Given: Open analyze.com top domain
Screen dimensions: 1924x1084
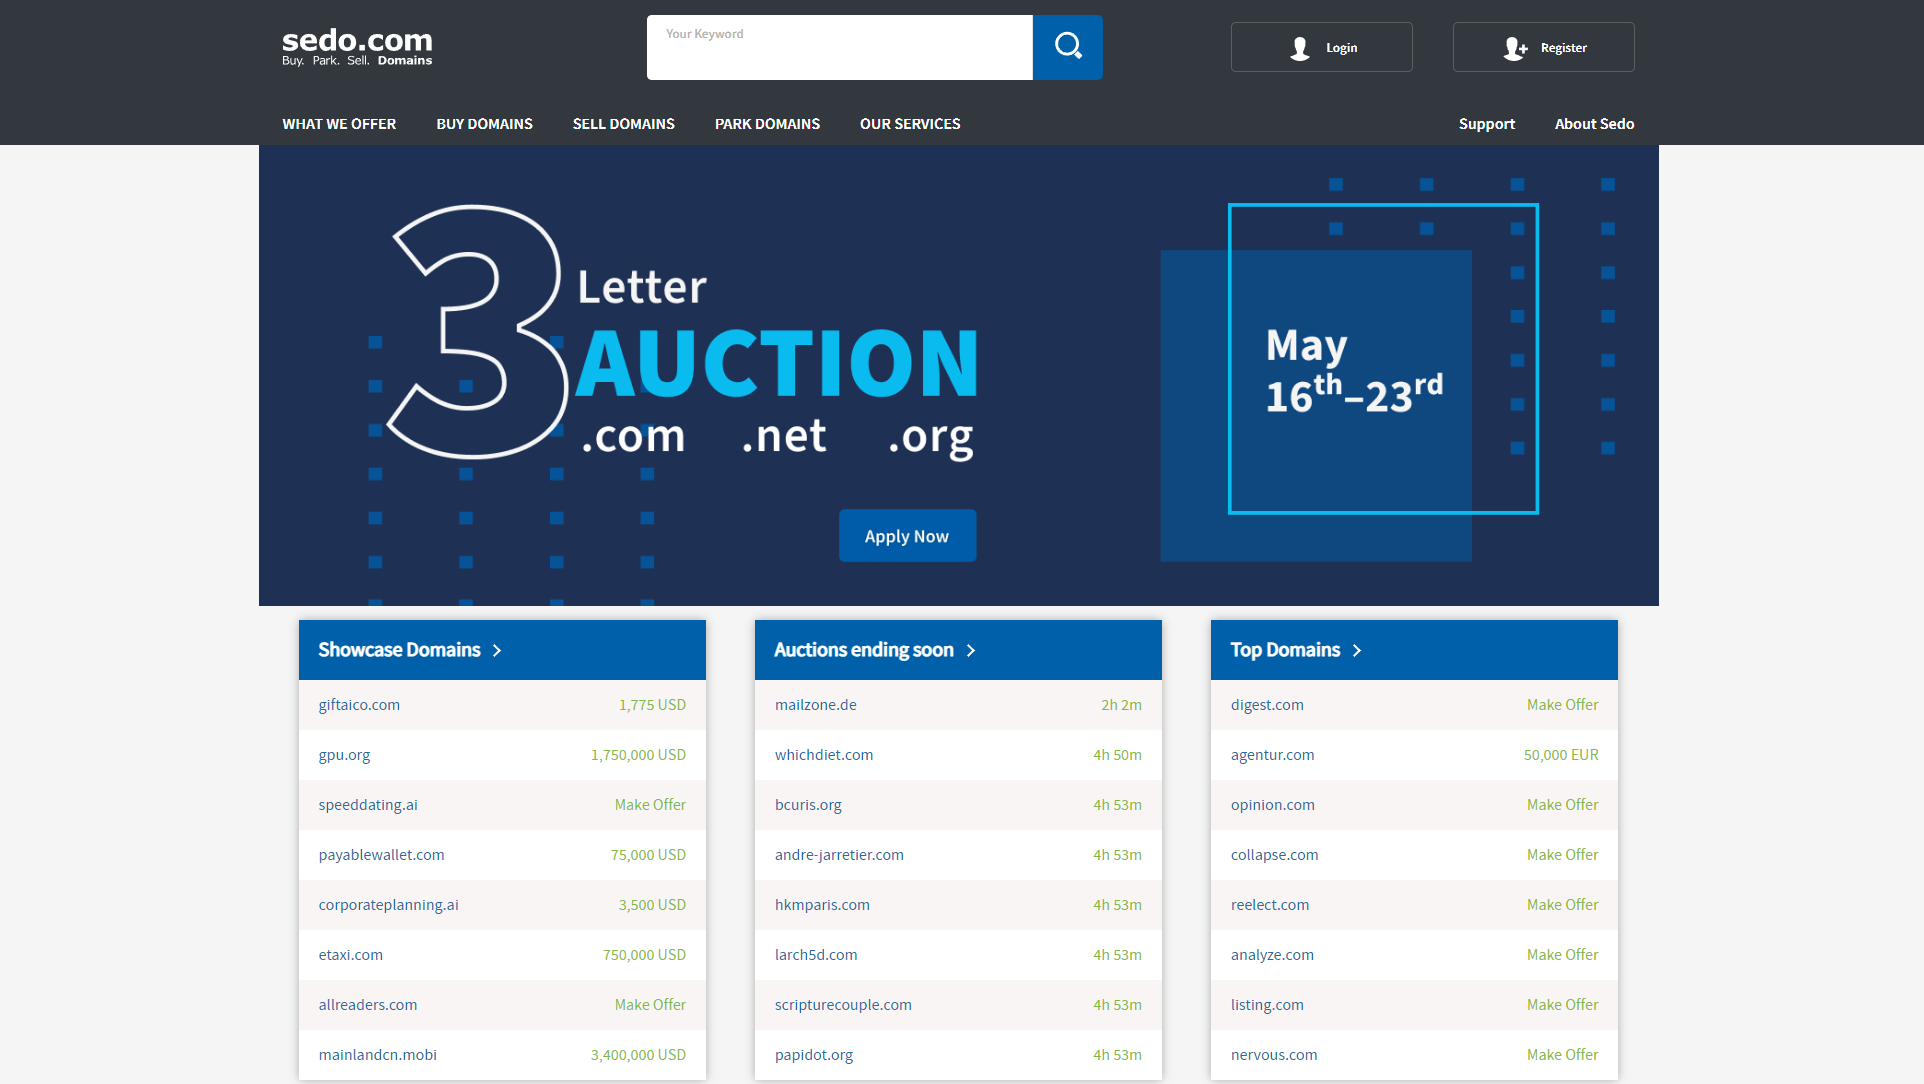Looking at the screenshot, I should tap(1272, 955).
